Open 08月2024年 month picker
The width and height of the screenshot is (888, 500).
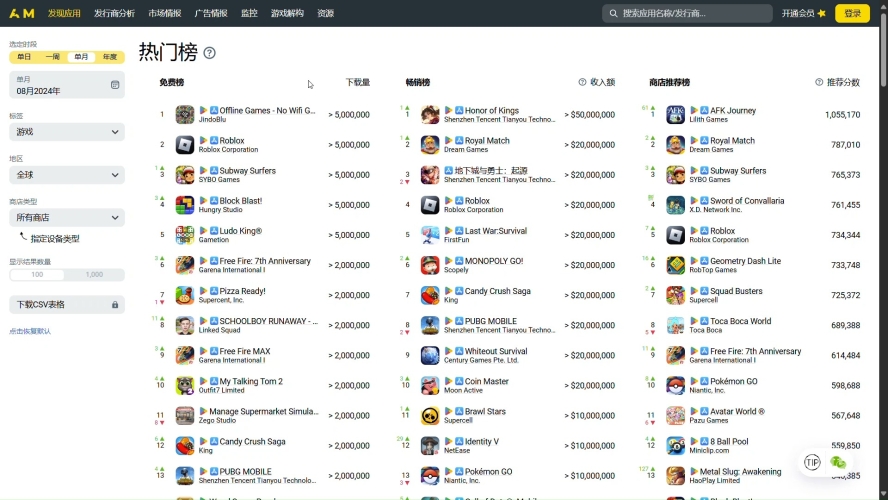[x=67, y=85]
